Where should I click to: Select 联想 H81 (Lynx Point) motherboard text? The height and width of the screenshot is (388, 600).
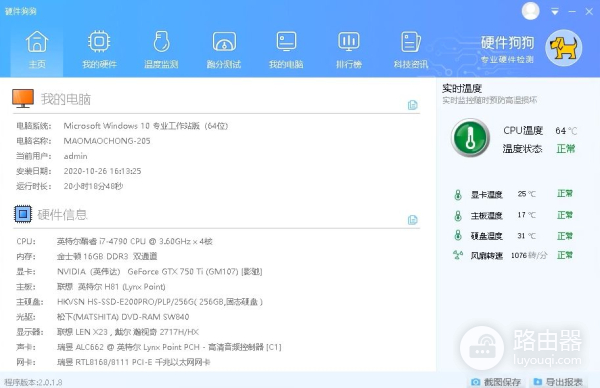(x=111, y=287)
